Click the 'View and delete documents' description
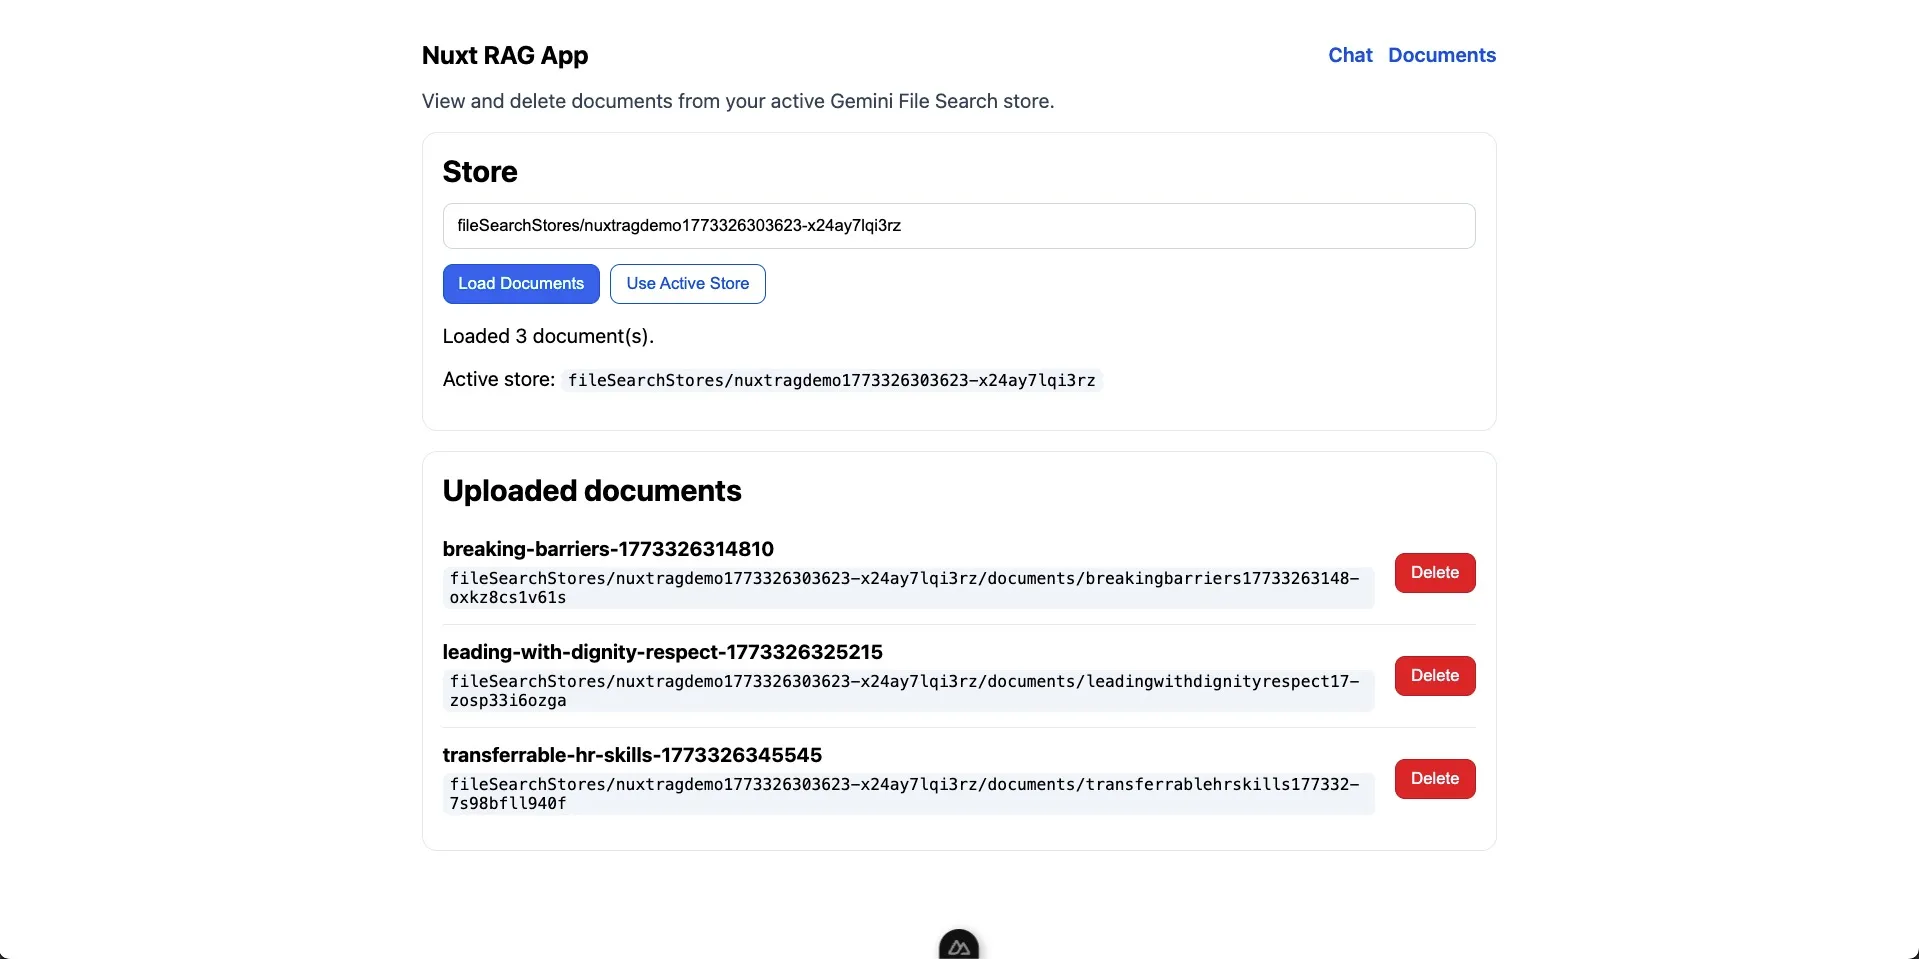Image resolution: width=1919 pixels, height=959 pixels. pos(738,101)
